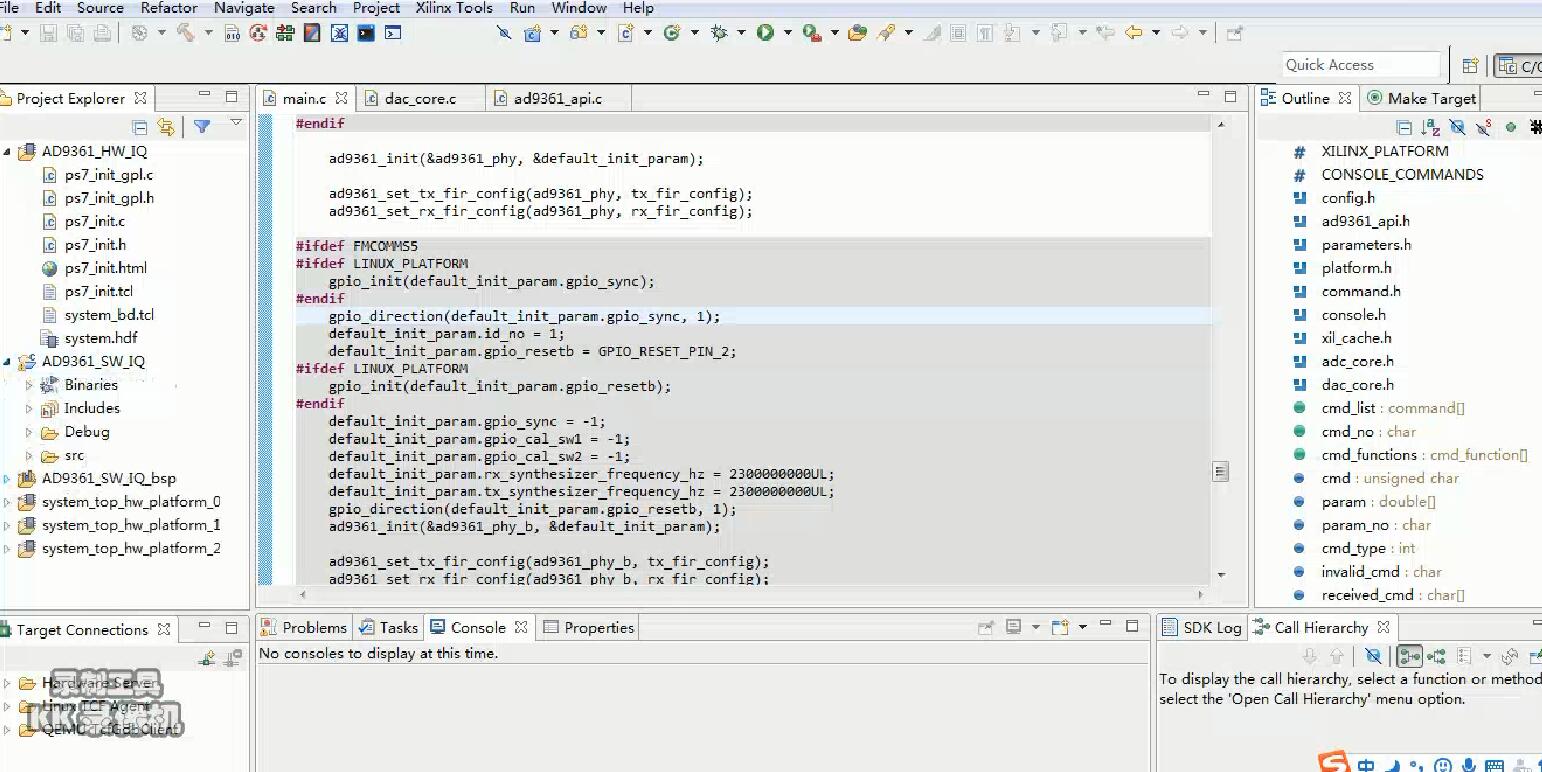Click the New C source file icon
The image size is (1542, 772).
[x=626, y=33]
